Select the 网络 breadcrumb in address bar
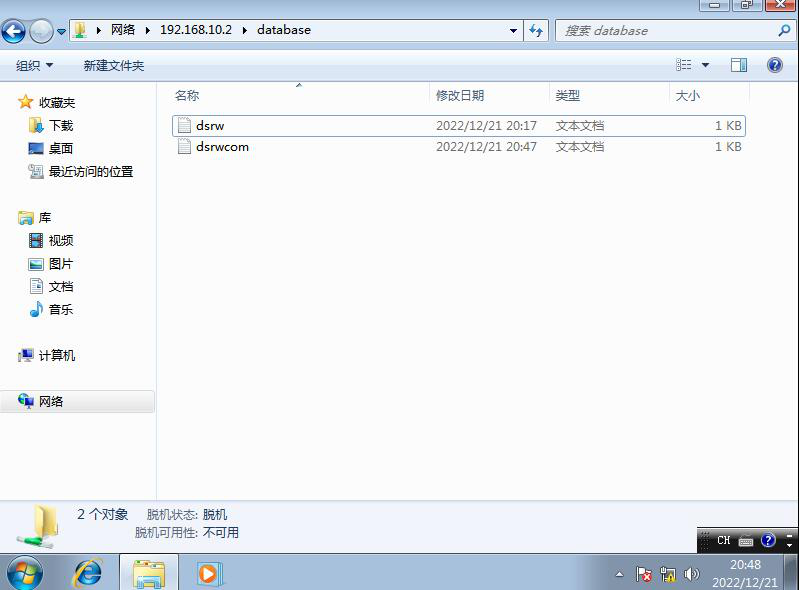 pos(123,30)
